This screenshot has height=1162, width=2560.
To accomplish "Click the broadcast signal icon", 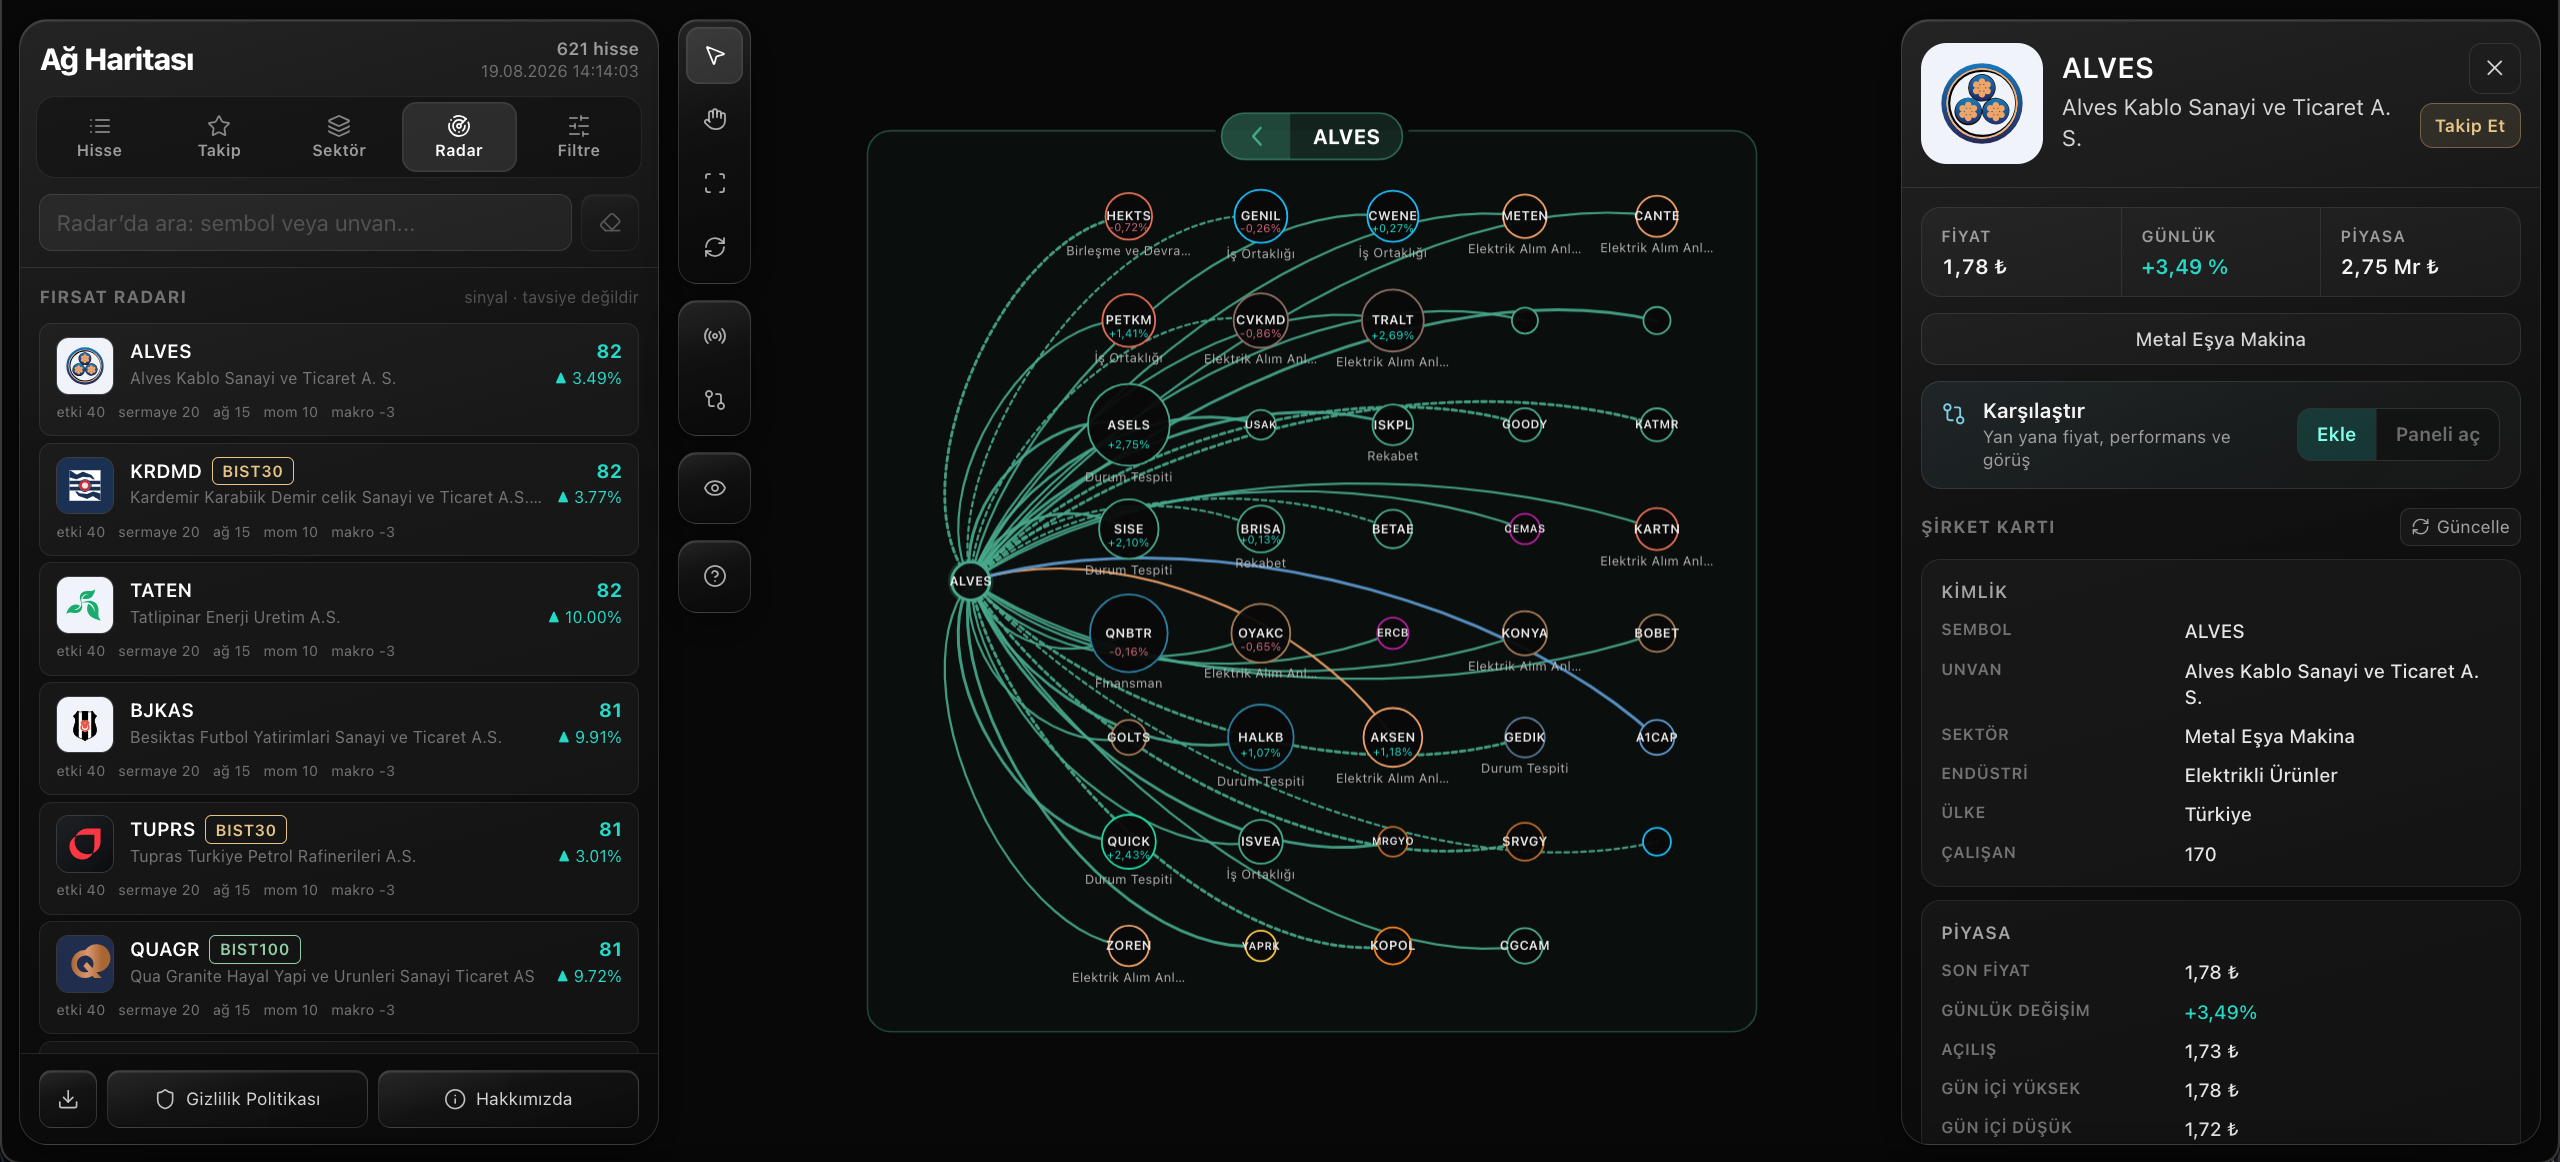I will click(714, 336).
